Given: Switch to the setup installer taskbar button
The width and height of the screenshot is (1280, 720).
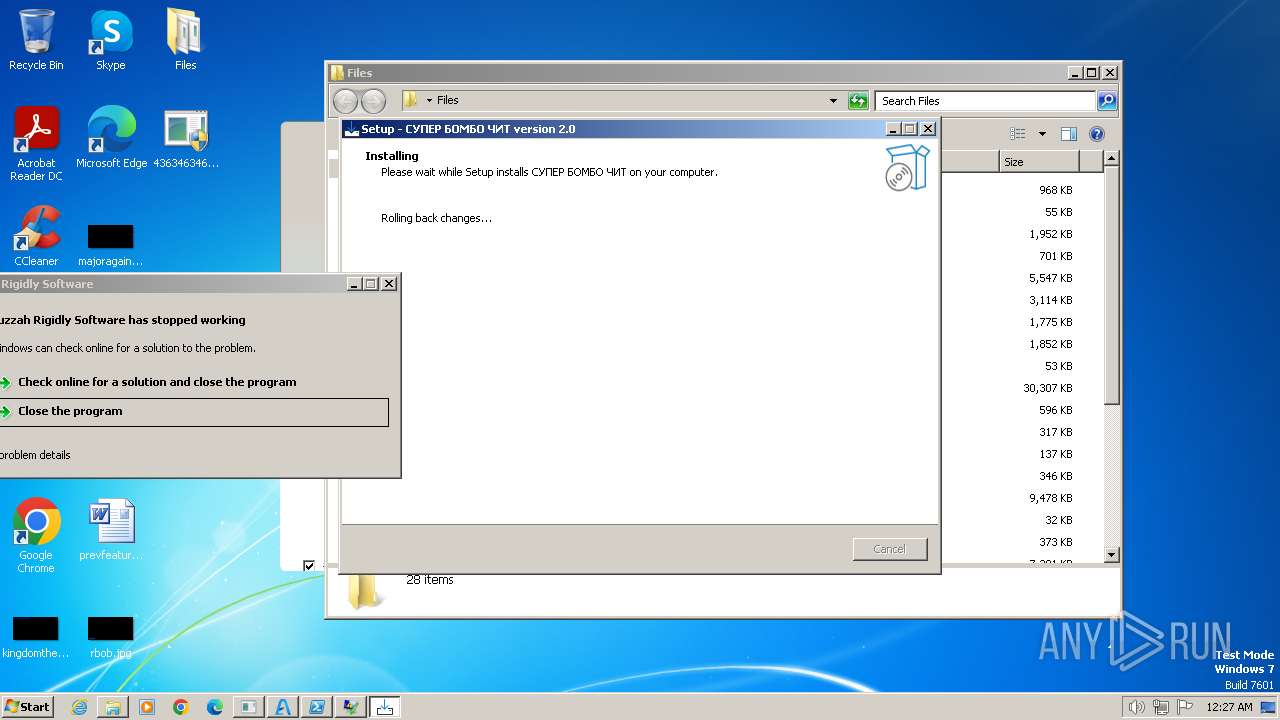Looking at the screenshot, I should [385, 707].
